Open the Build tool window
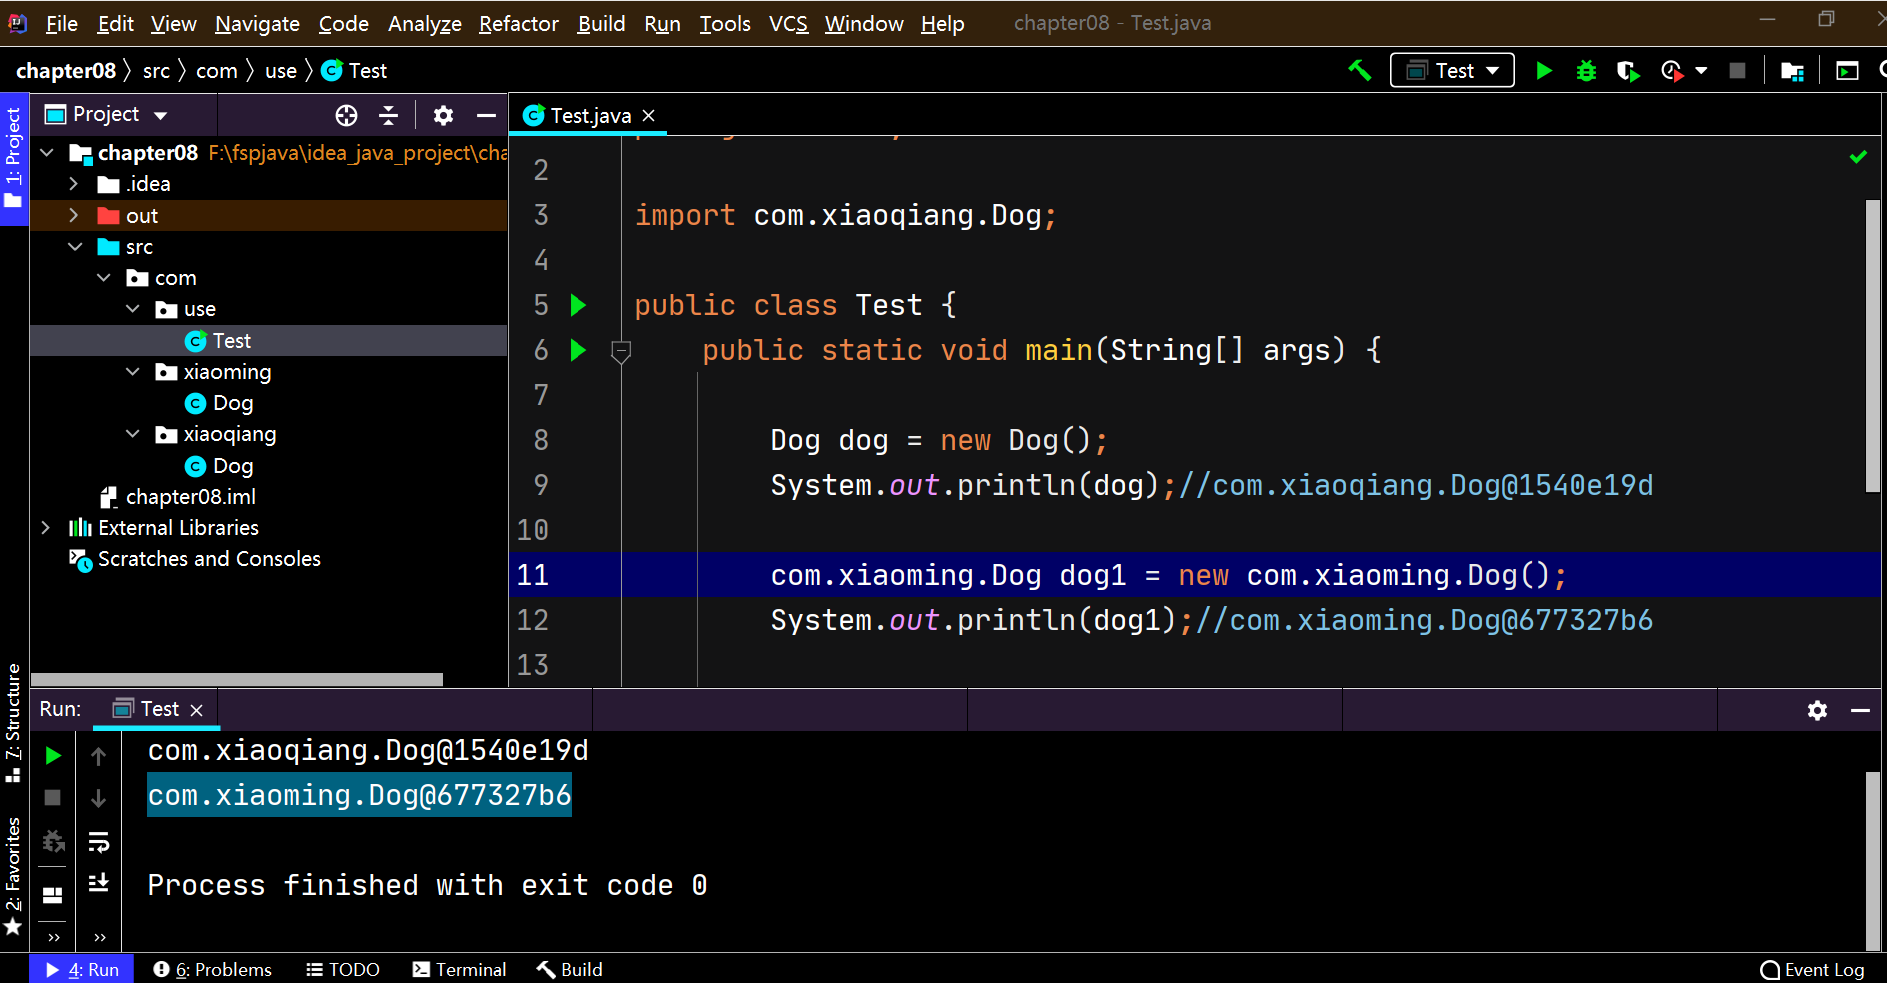Viewport: 1887px width, 983px height. (x=570, y=969)
